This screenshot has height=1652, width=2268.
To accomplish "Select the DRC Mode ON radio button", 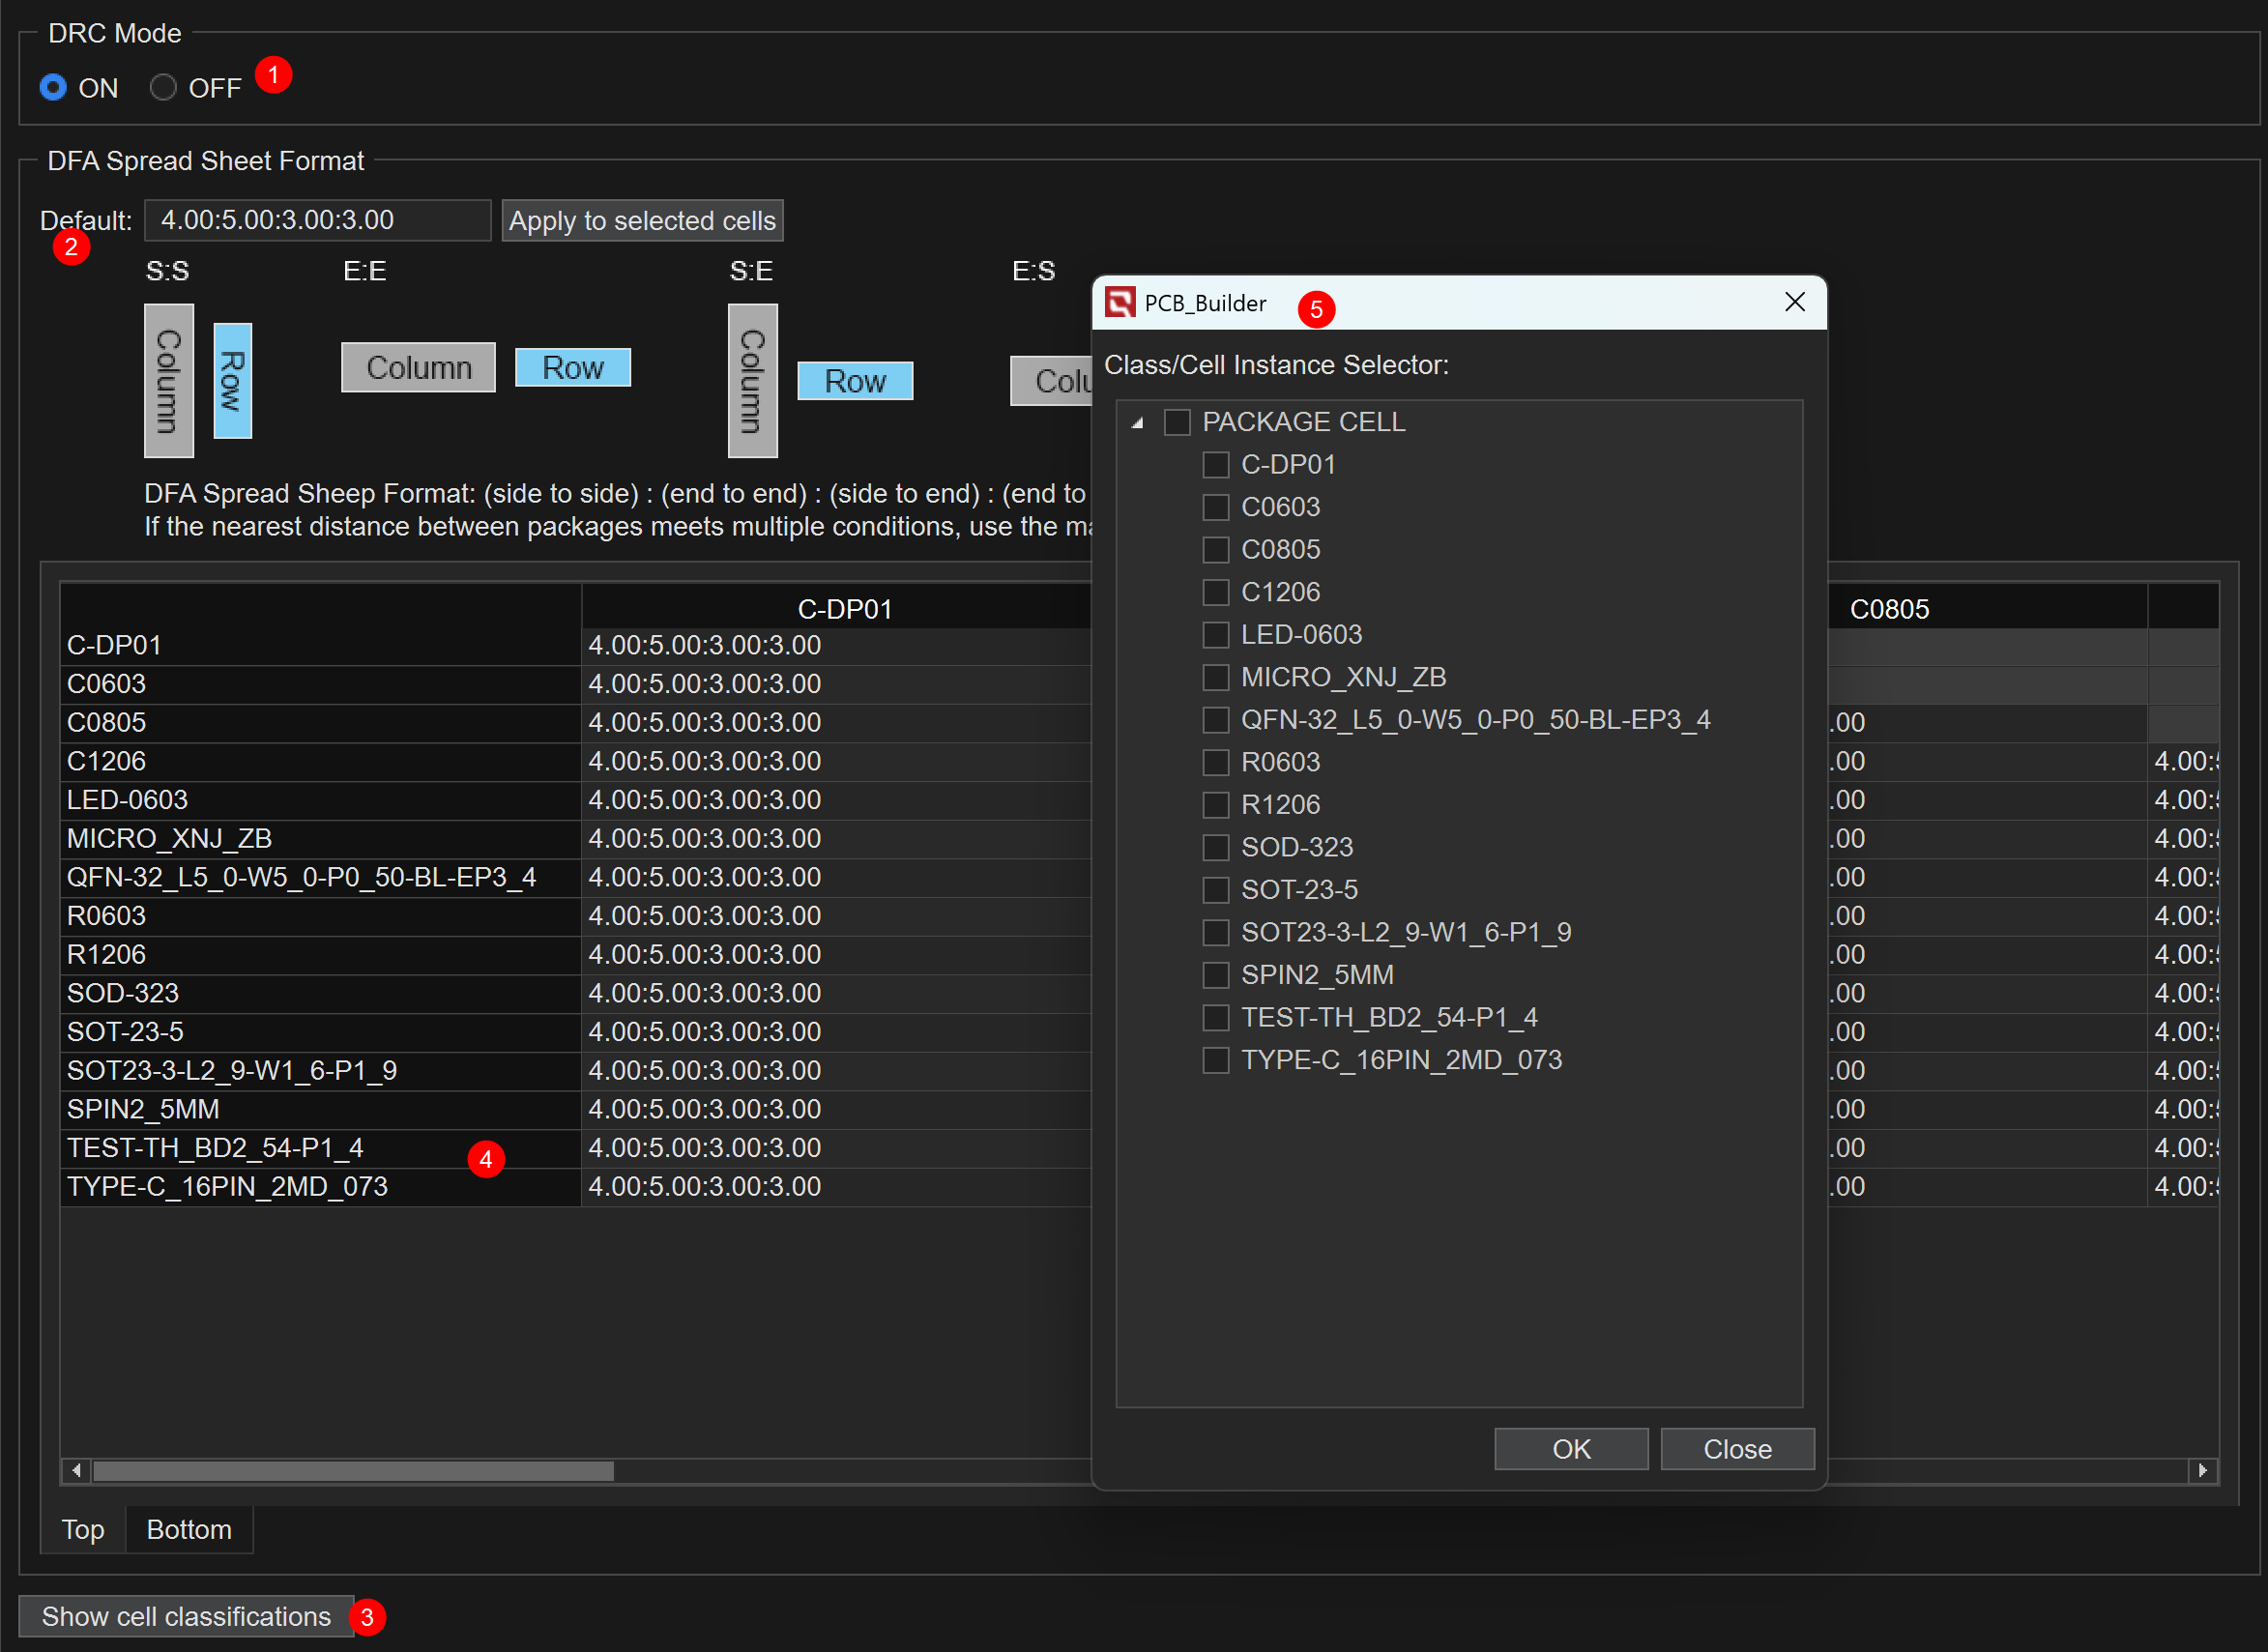I will 53,88.
